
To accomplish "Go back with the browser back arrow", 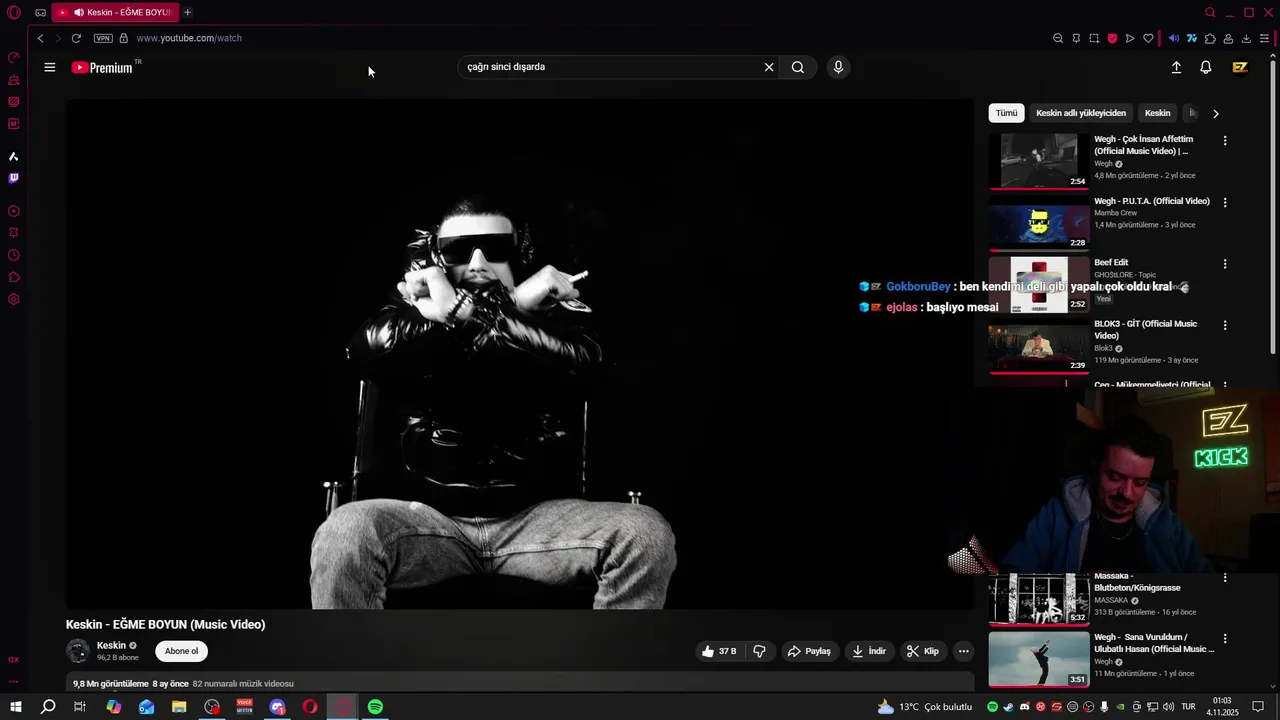I will pos(40,38).
